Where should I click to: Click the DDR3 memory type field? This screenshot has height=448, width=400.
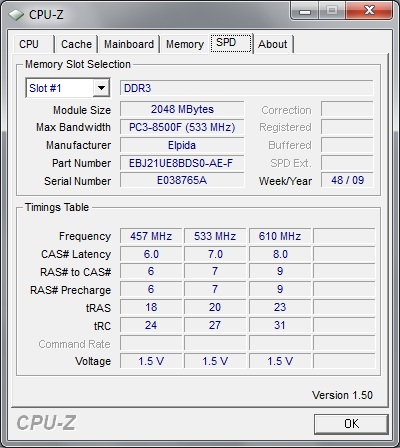click(x=246, y=88)
